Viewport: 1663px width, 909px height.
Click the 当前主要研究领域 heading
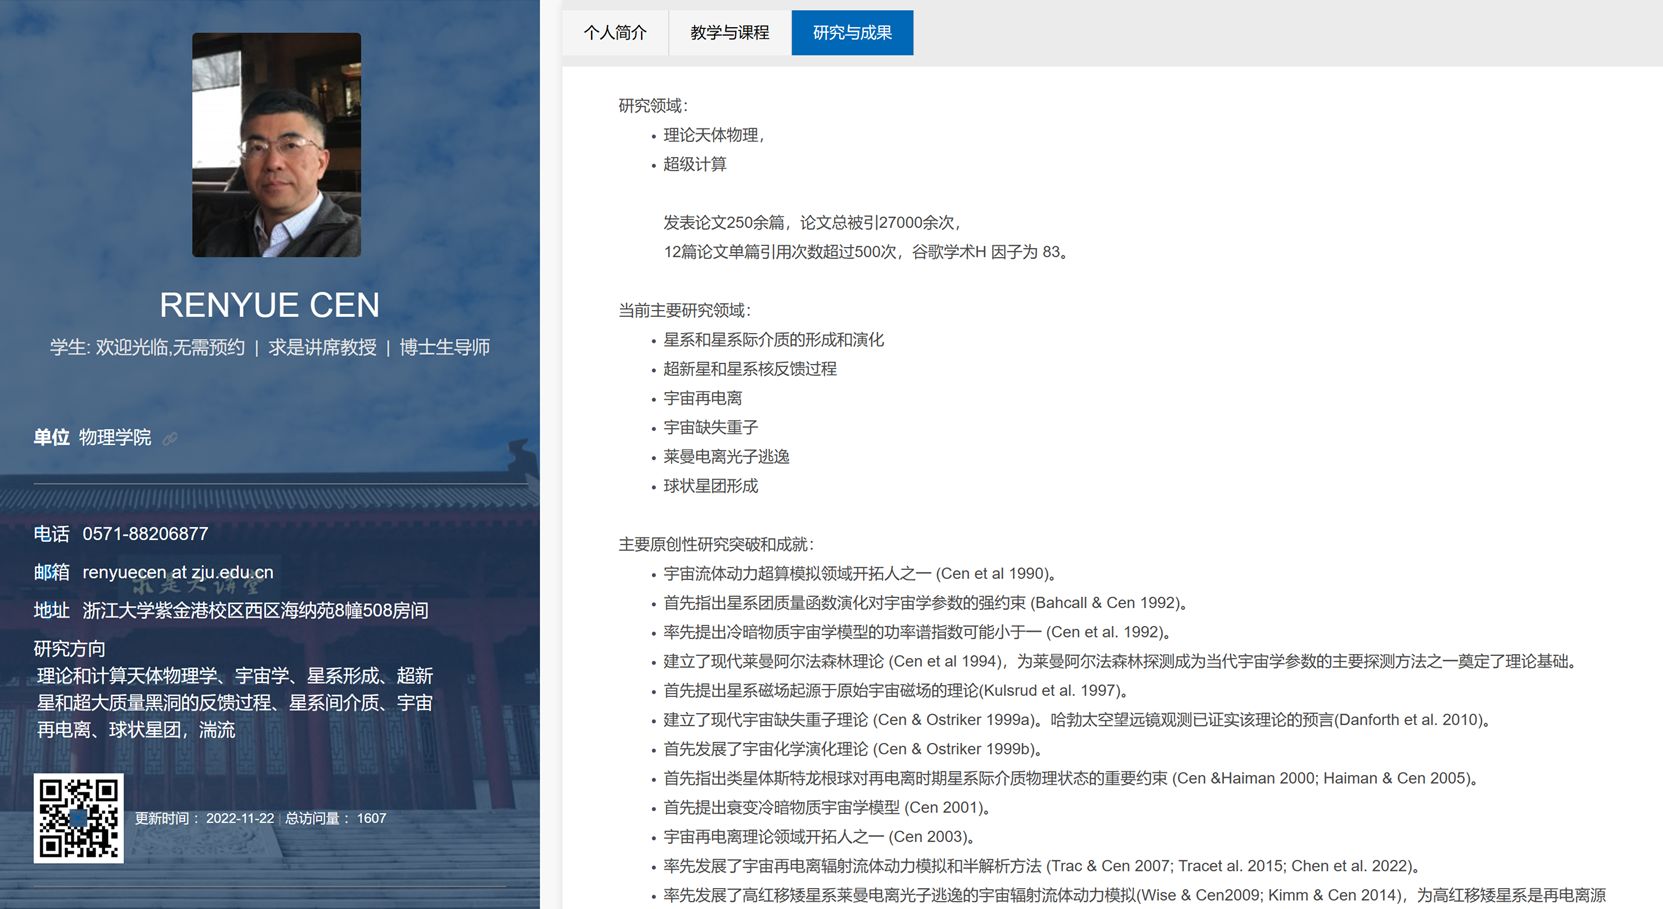(x=684, y=310)
